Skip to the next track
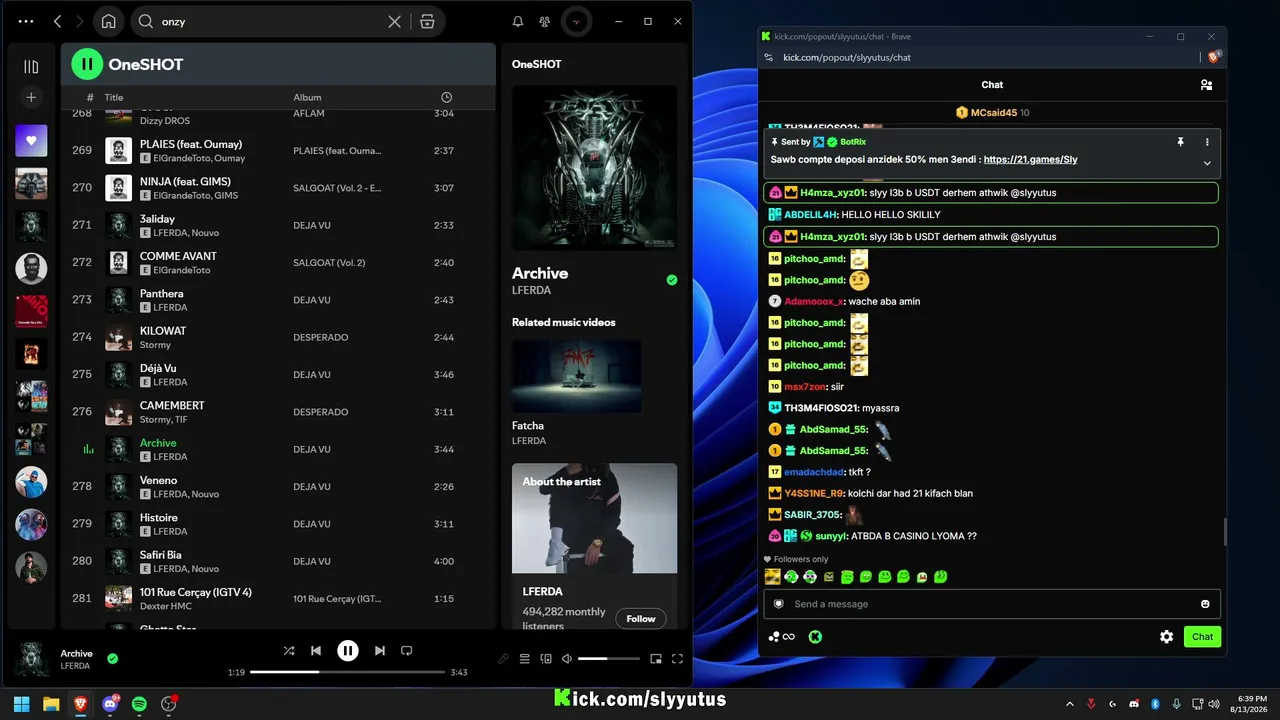This screenshot has height=720, width=1280. tap(379, 651)
